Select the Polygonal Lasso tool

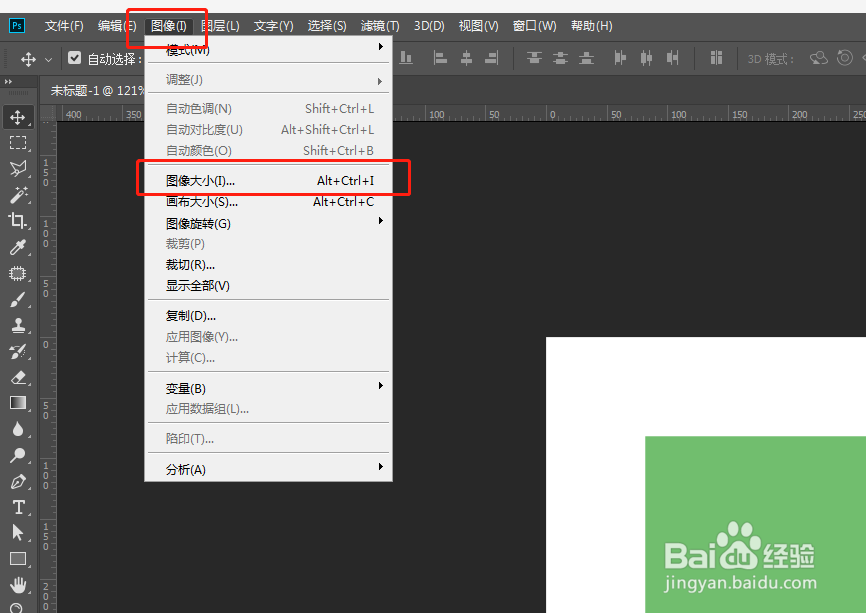pos(18,169)
